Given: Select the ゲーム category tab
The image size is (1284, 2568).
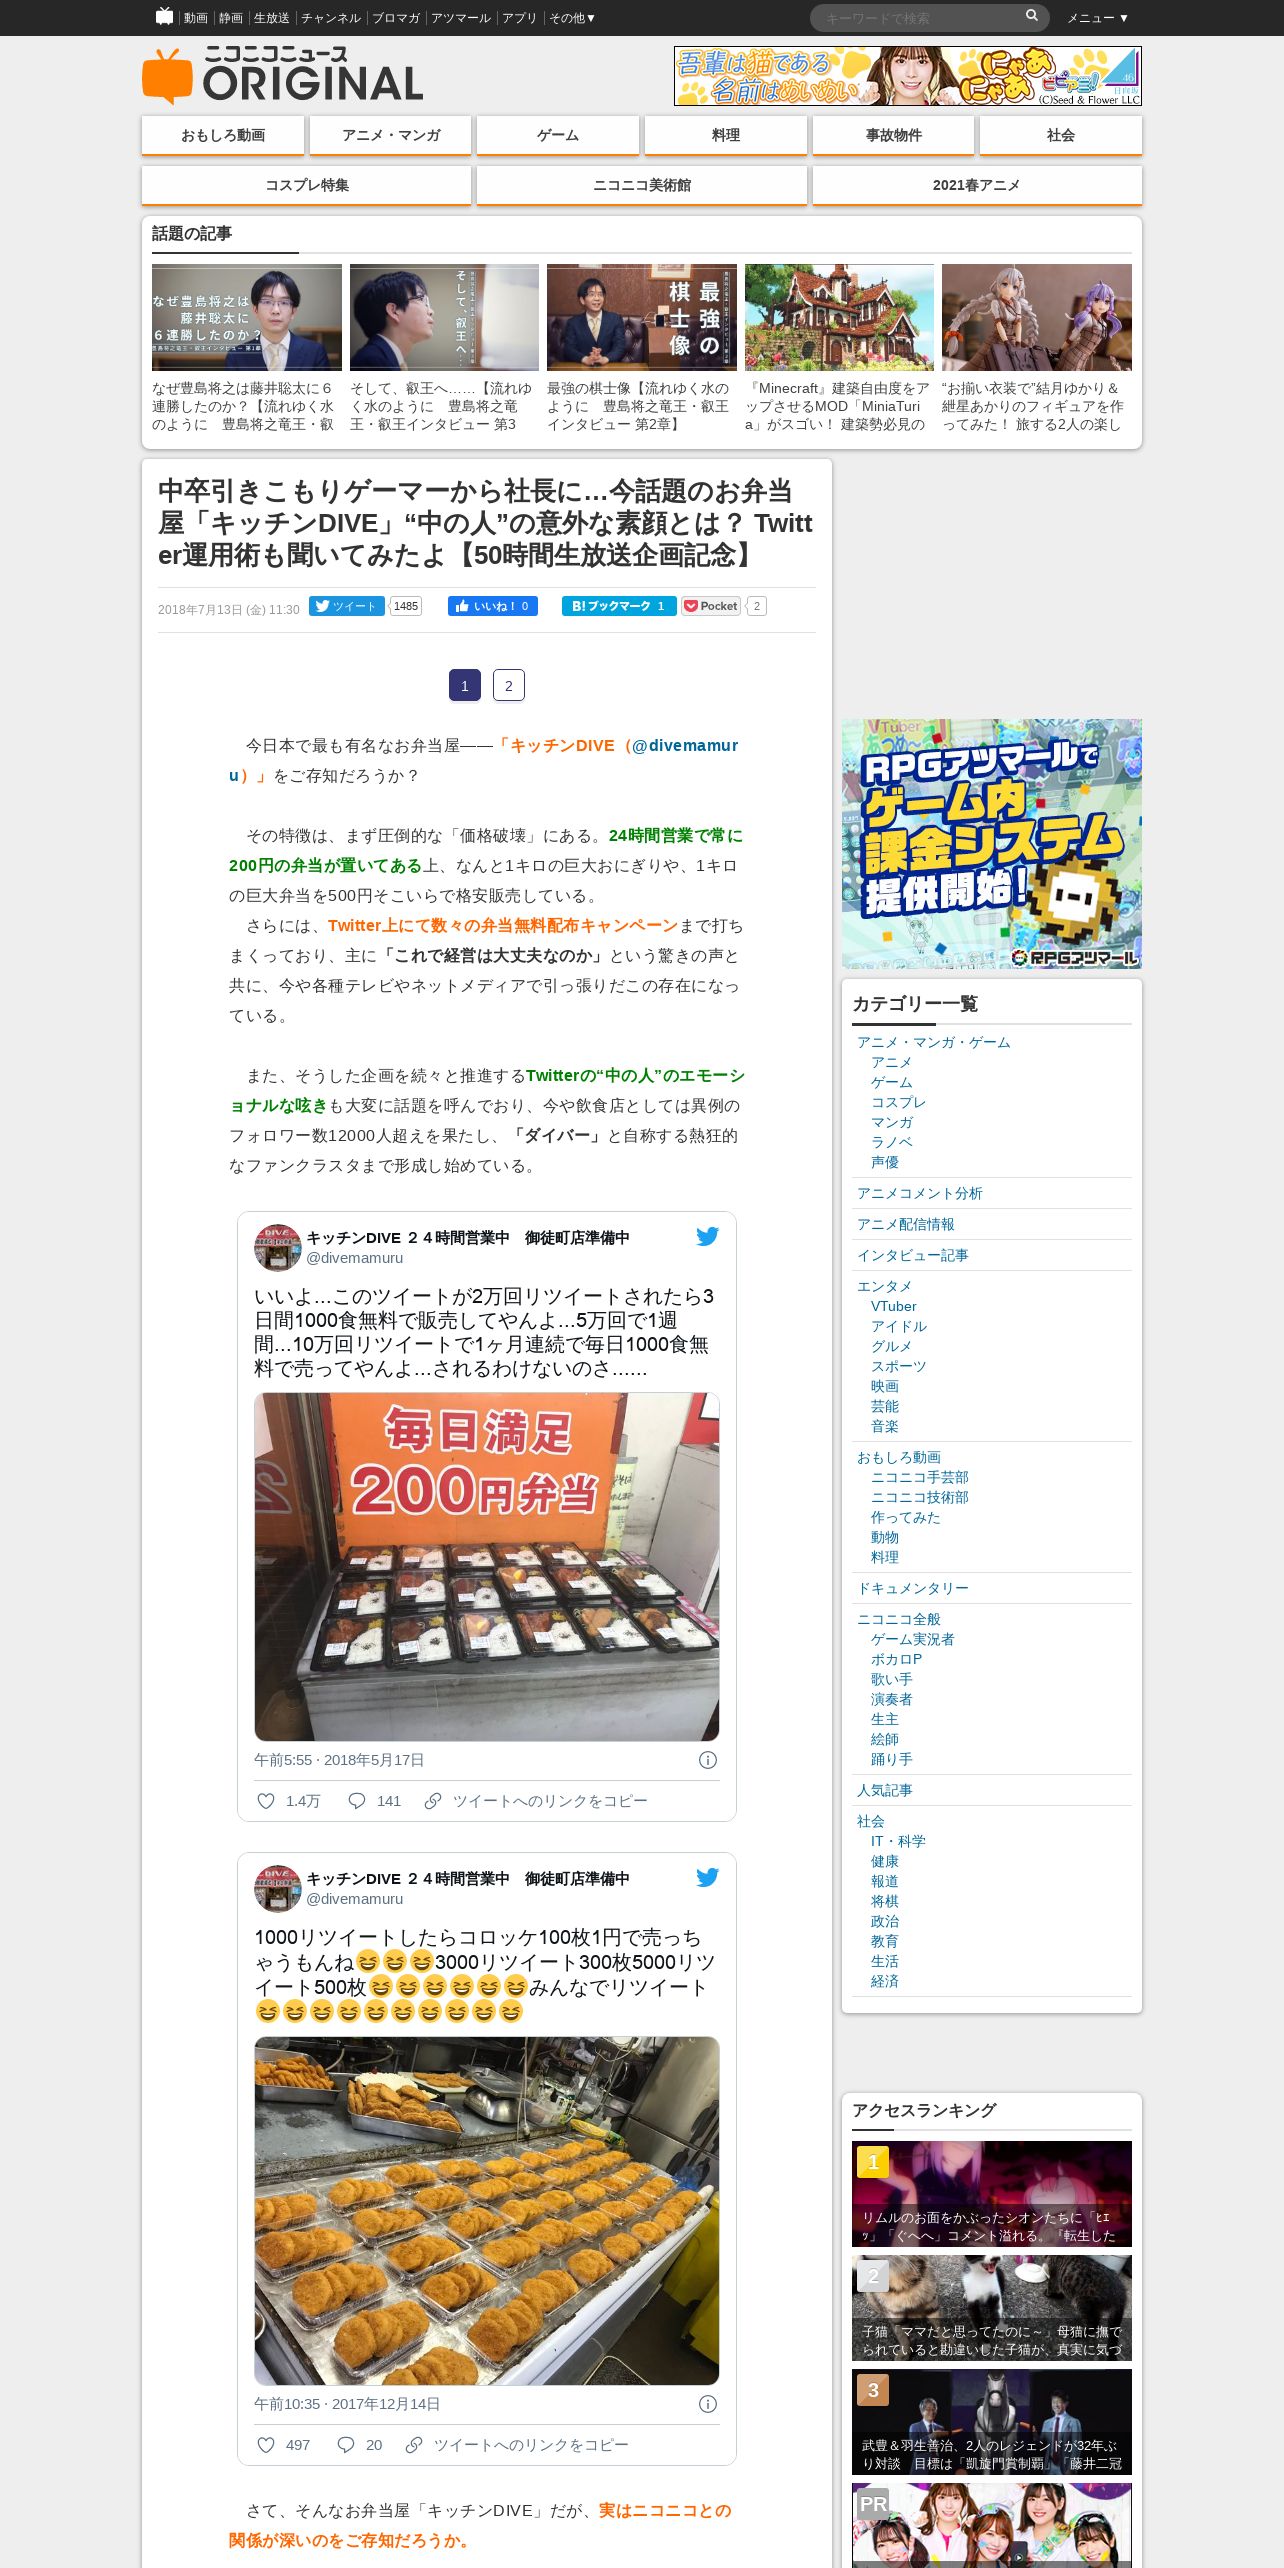Looking at the screenshot, I should click(x=558, y=135).
